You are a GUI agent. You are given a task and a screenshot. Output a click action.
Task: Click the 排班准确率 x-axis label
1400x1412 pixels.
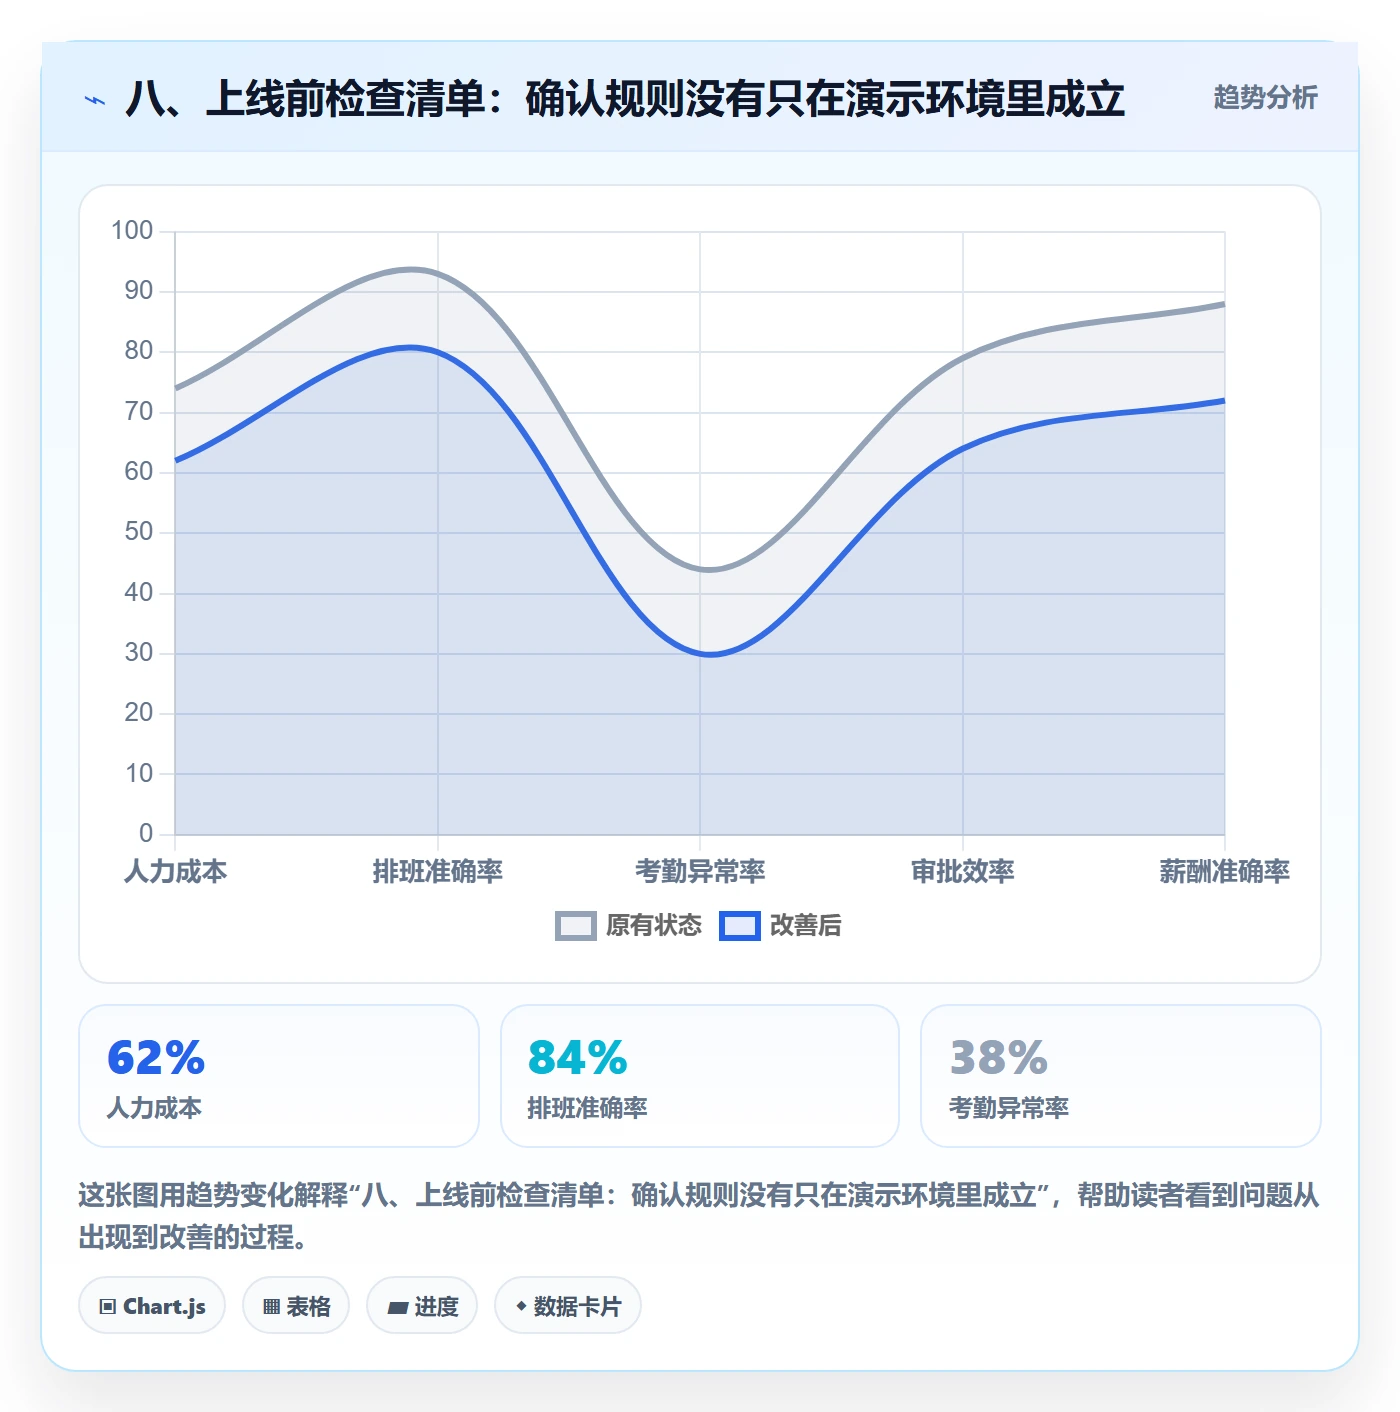coord(438,871)
